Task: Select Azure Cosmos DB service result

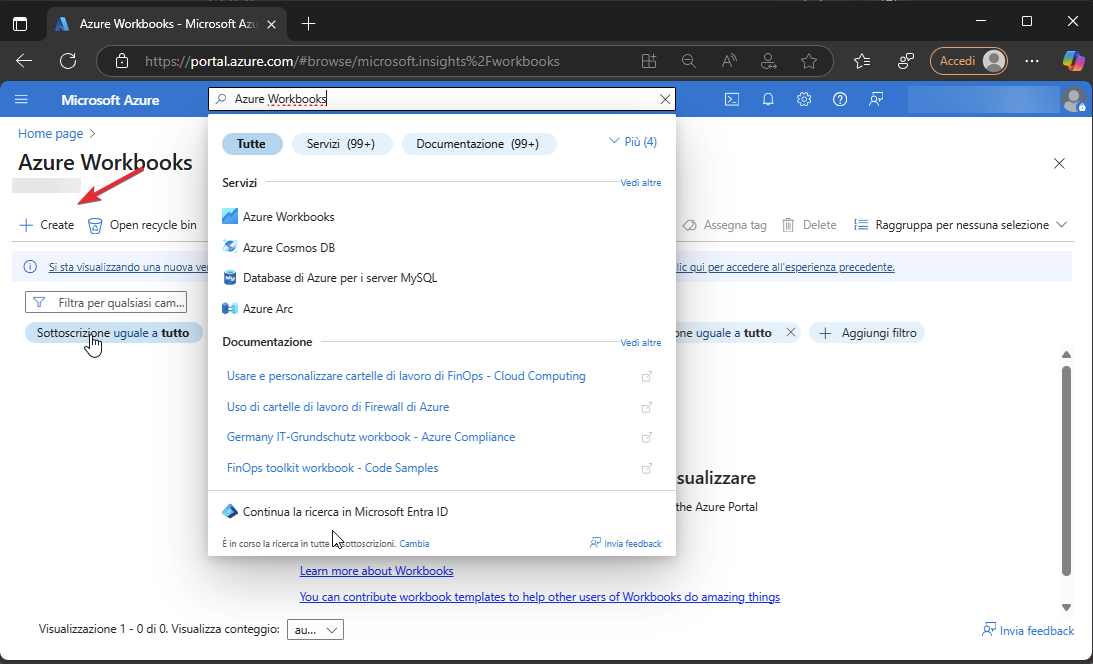Action: 288,248
